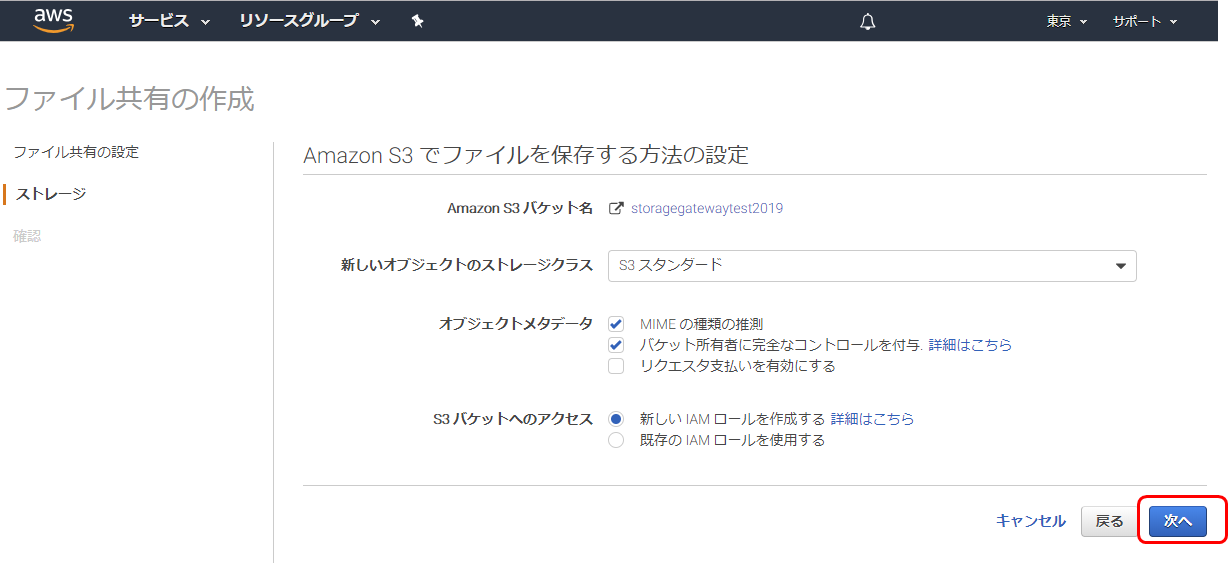Click the 新しいオブジェクトのストレージクラス label
Viewport: 1228px width, 563px height.
[x=467, y=266]
